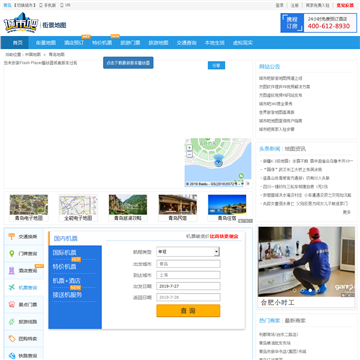Click the 更多 link under news list

[x=347, y=212]
